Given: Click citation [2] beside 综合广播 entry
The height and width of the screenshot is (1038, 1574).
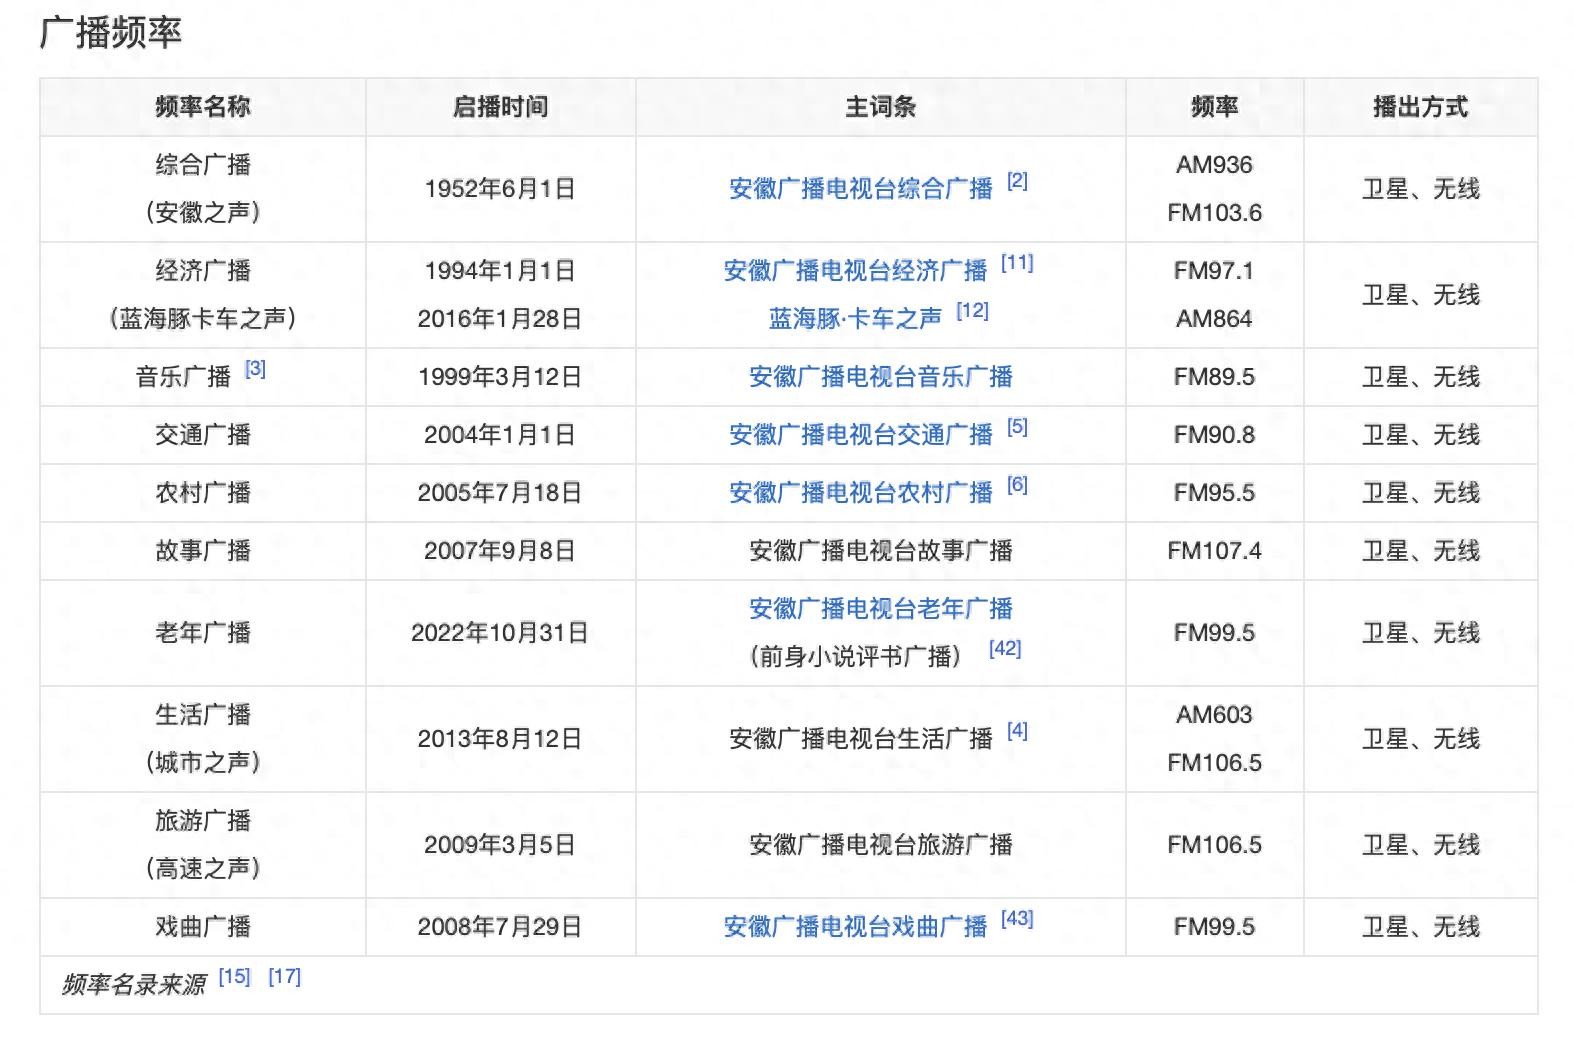Looking at the screenshot, I should coord(1017,181).
